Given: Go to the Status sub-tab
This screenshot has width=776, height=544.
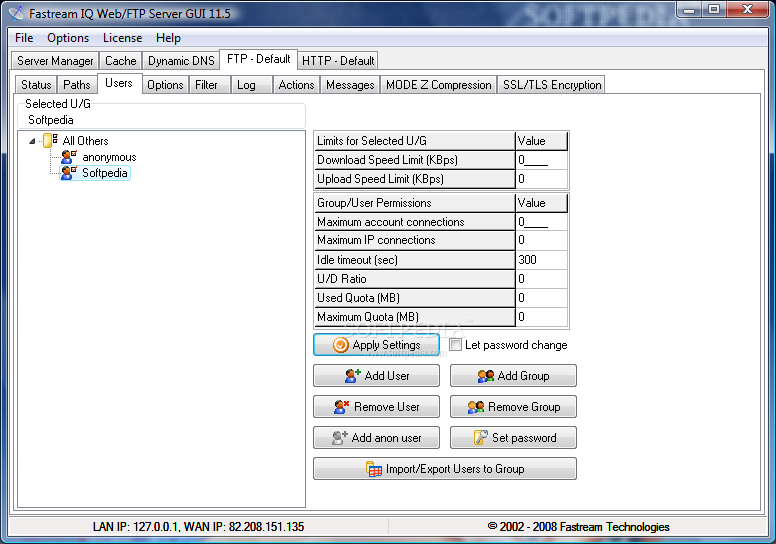Looking at the screenshot, I should [x=36, y=85].
